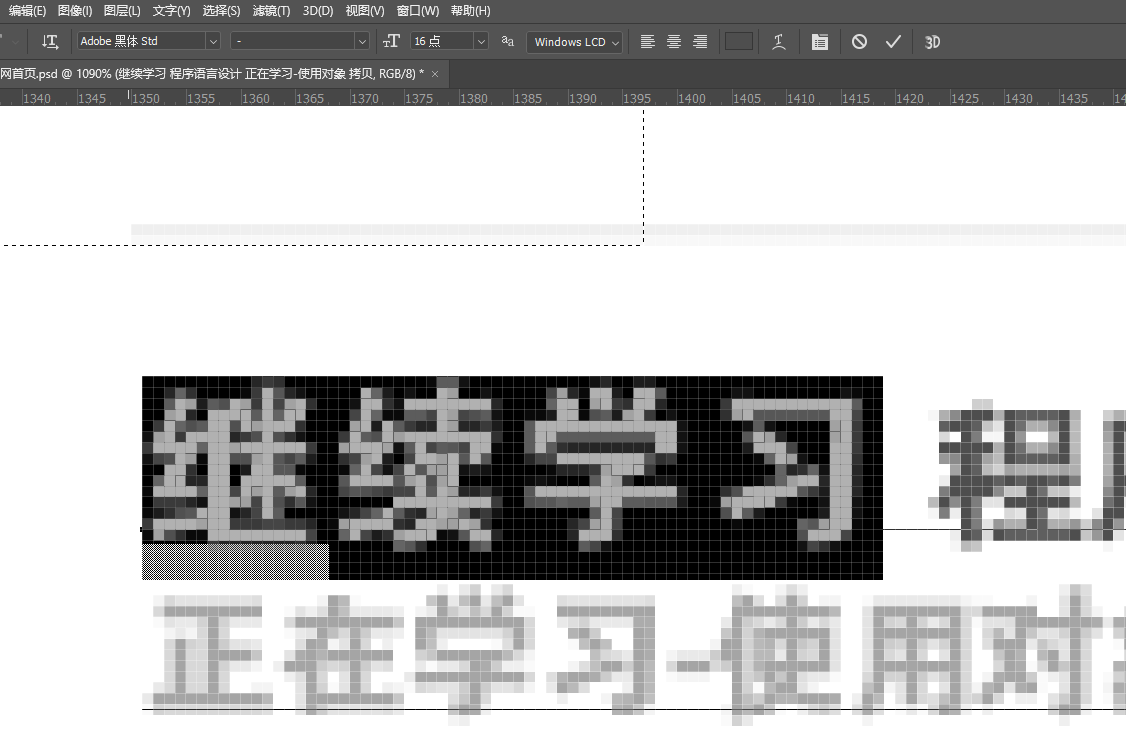Click the Adobe 黑体 Std font field
This screenshot has width=1126, height=749.
[x=141, y=41]
